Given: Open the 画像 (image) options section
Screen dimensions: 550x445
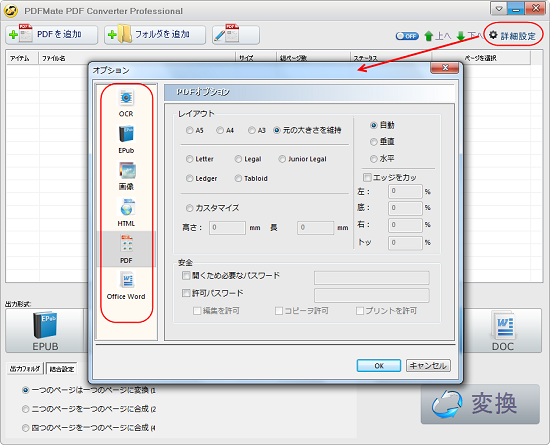Looking at the screenshot, I should (126, 176).
